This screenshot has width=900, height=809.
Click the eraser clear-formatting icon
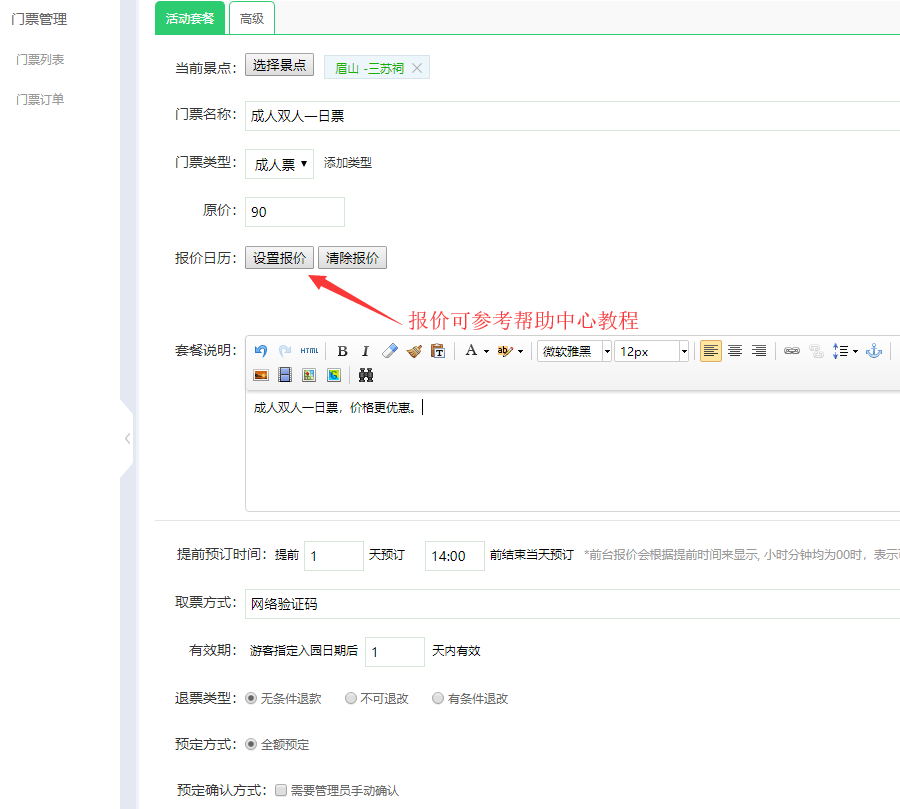(390, 351)
